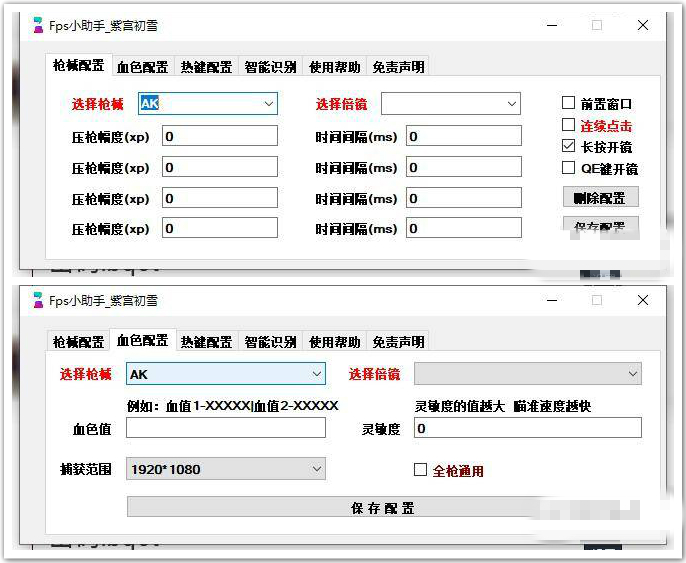Open the 智能识别 tab in the upper window

pyautogui.click(x=270, y=67)
